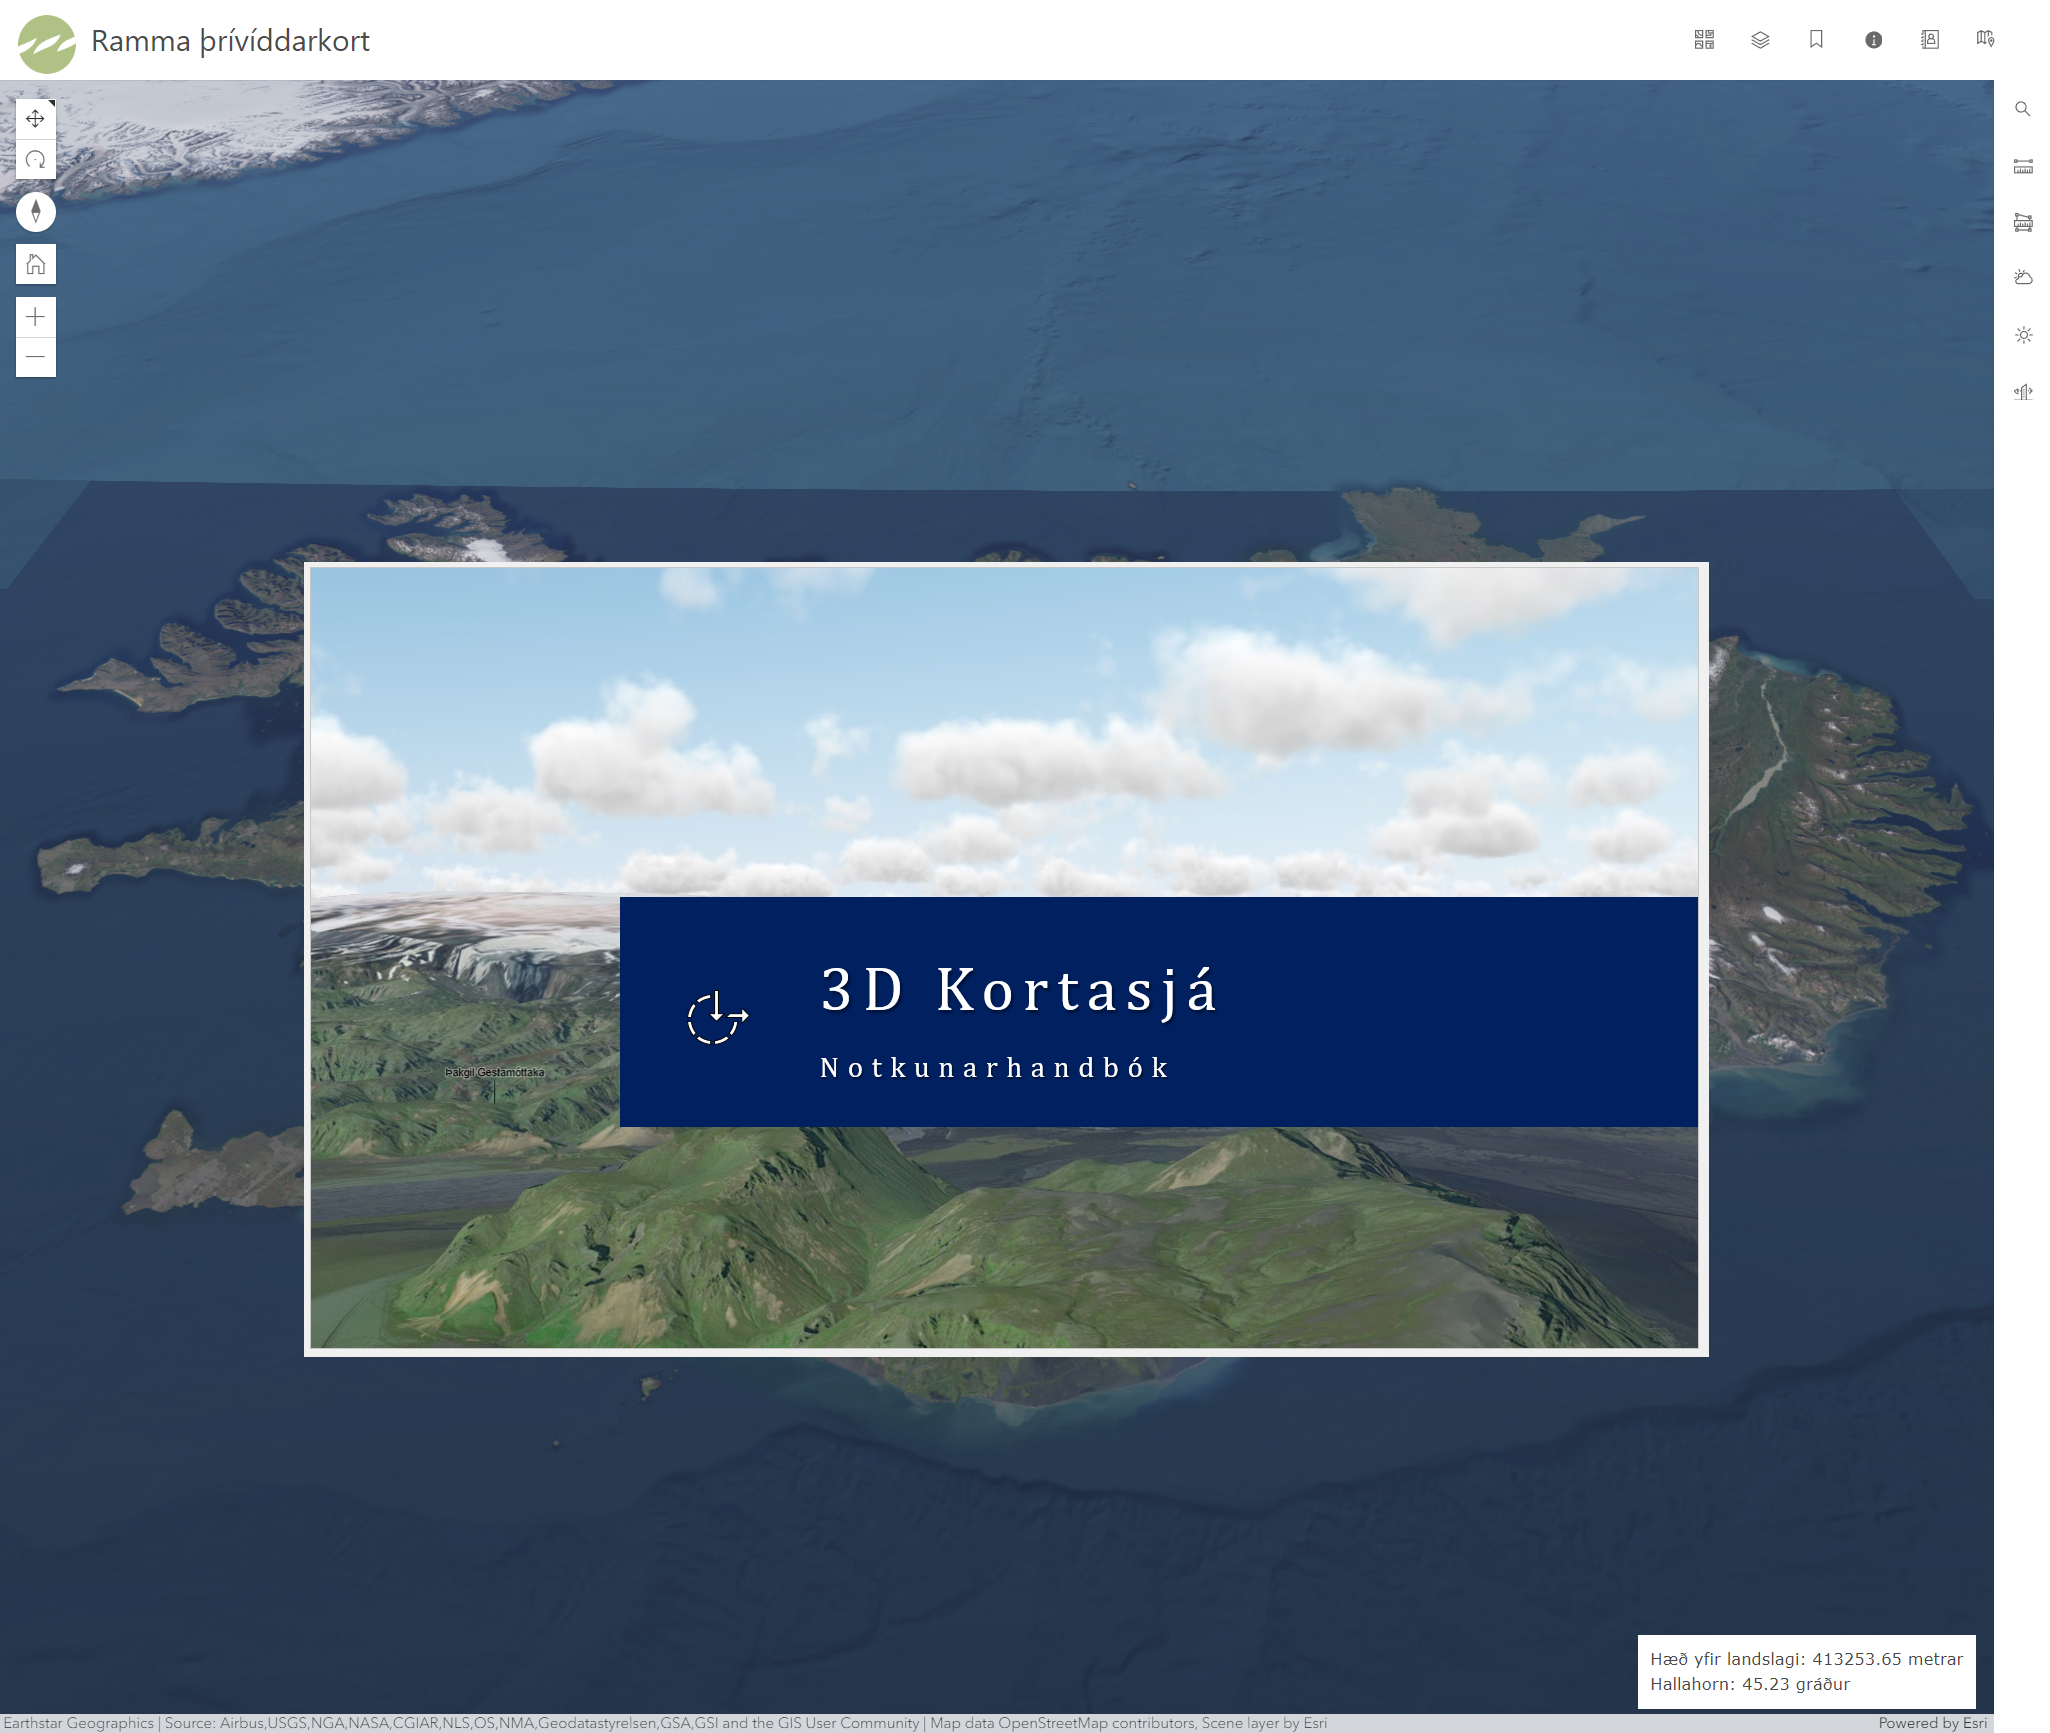Open the weather cloud tool
The image size is (2050, 1733).
pos(2023,278)
